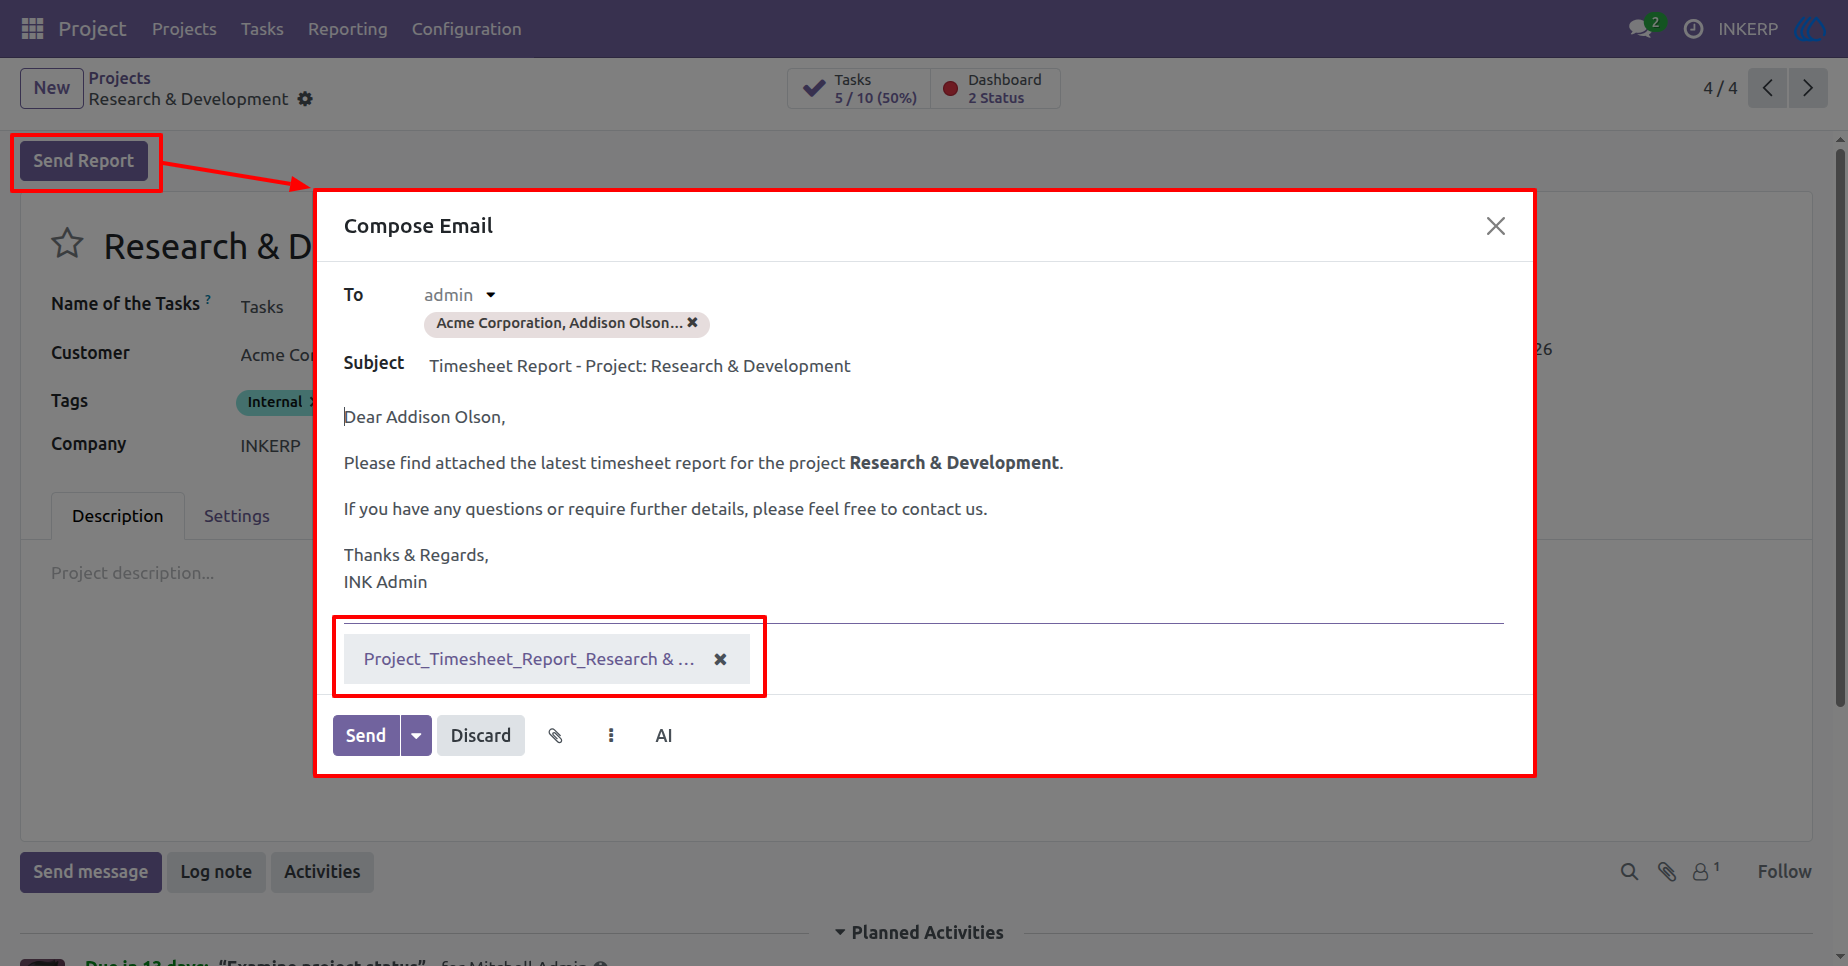Open the AI assistant in composer
This screenshot has height=966, width=1848.
pyautogui.click(x=664, y=736)
